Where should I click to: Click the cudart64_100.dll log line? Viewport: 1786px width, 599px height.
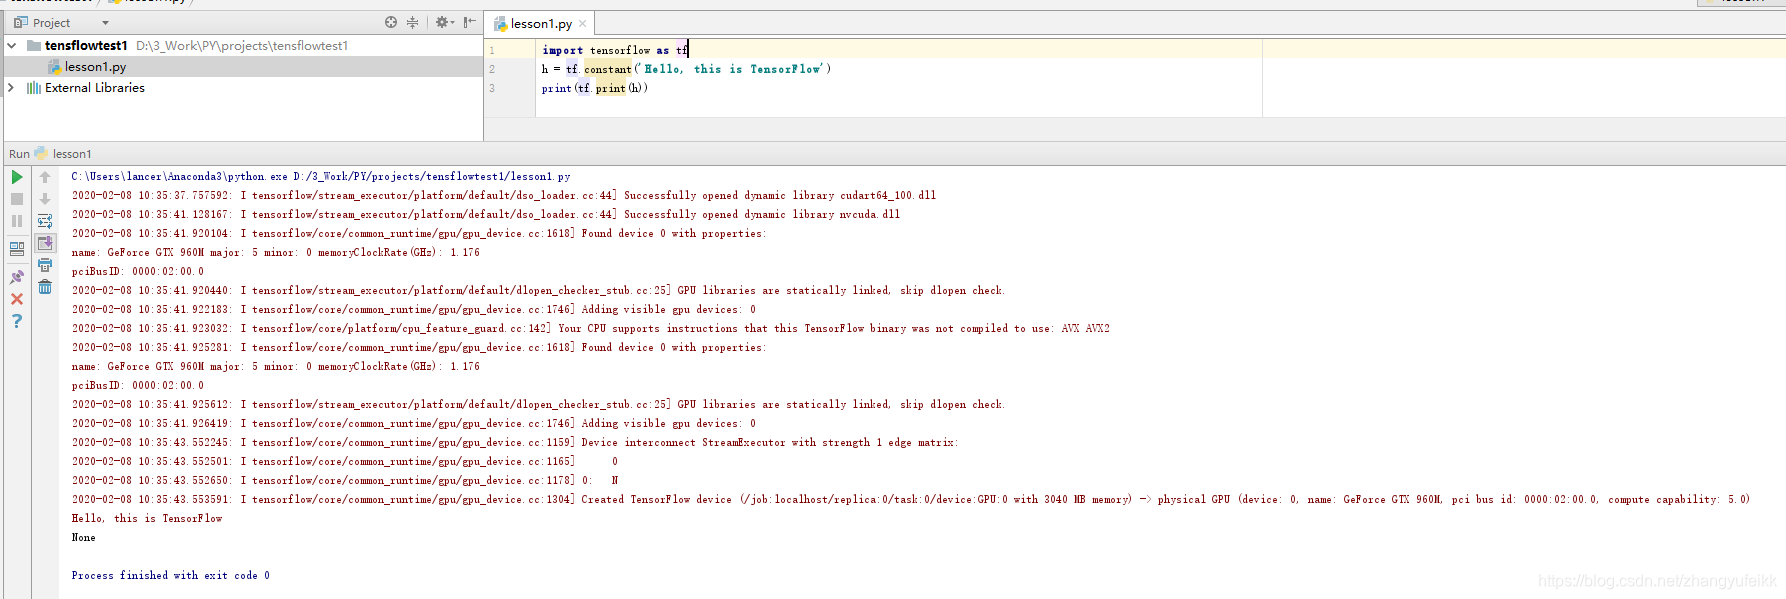click(x=504, y=195)
